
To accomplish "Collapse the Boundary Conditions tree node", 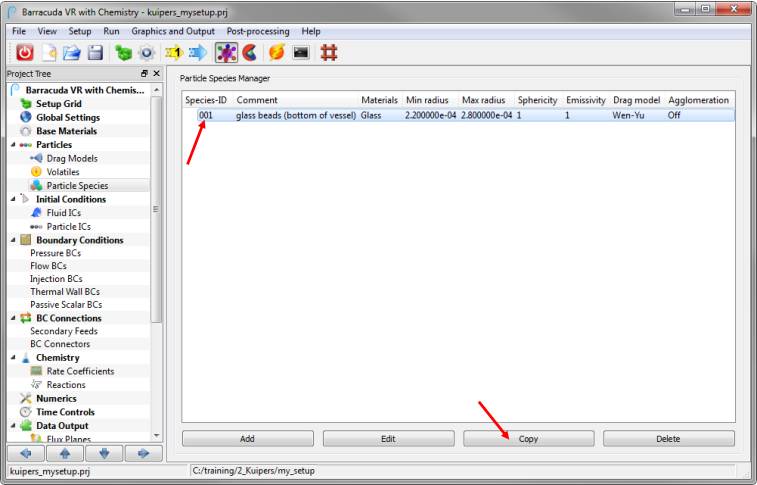I will [x=13, y=240].
